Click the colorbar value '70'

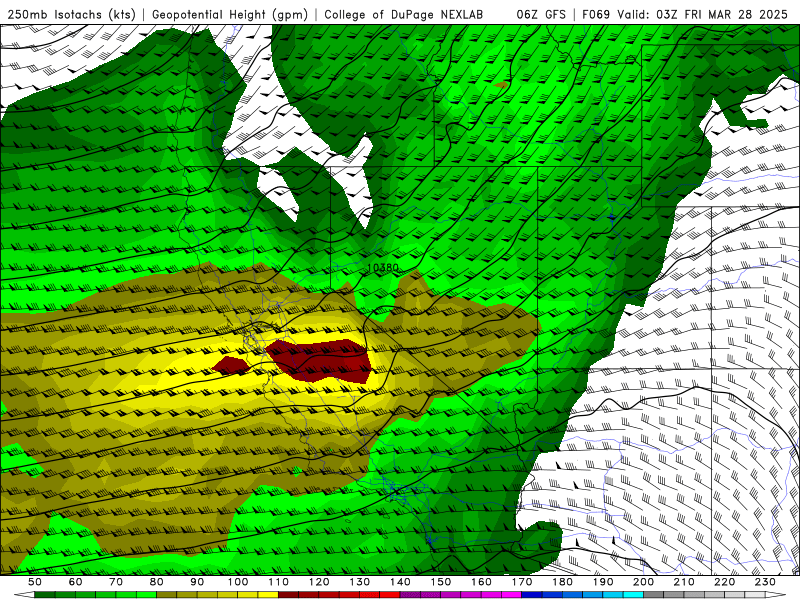(x=116, y=582)
